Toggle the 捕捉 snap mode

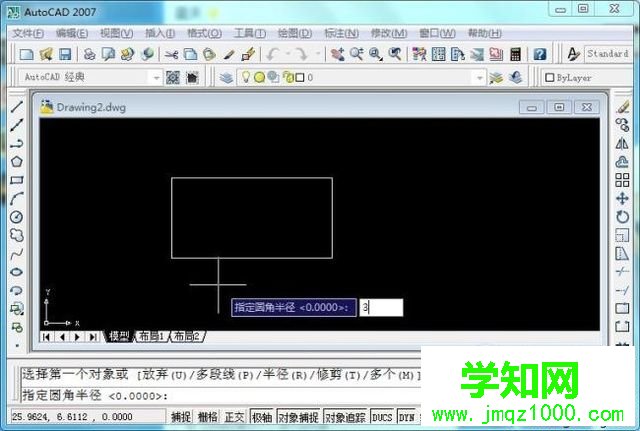[x=181, y=417]
